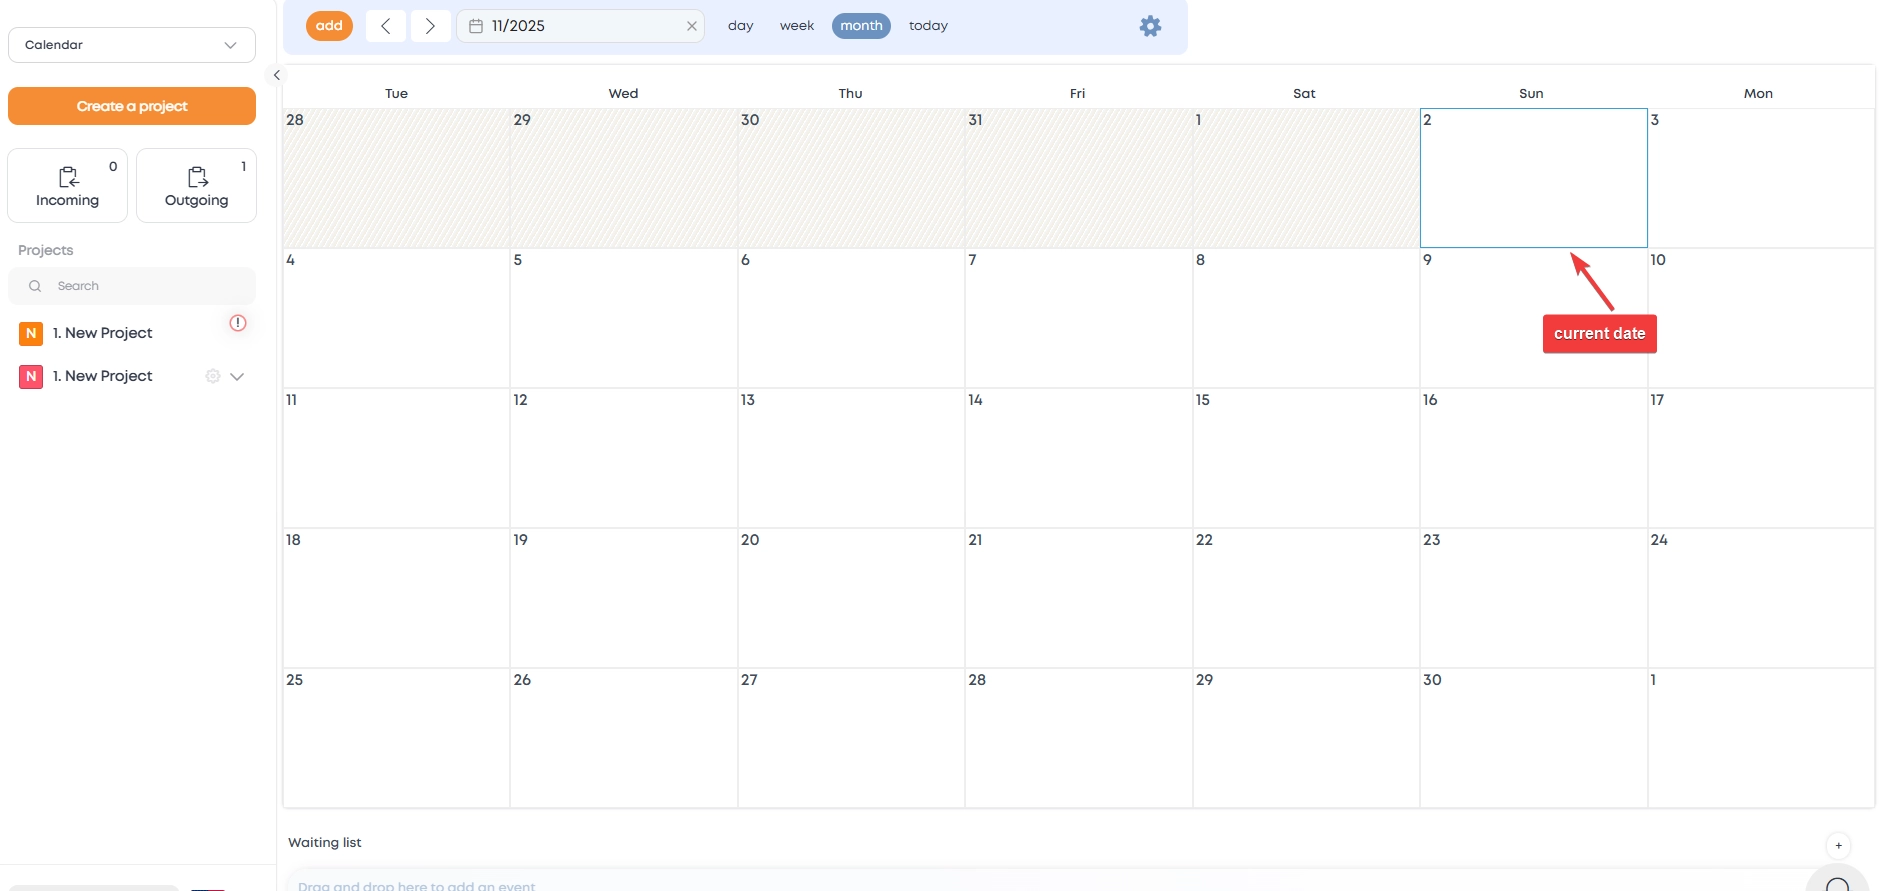Viewport: 1896px width, 891px height.
Task: Open Incoming tasks clipboard icon
Action: tap(68, 177)
